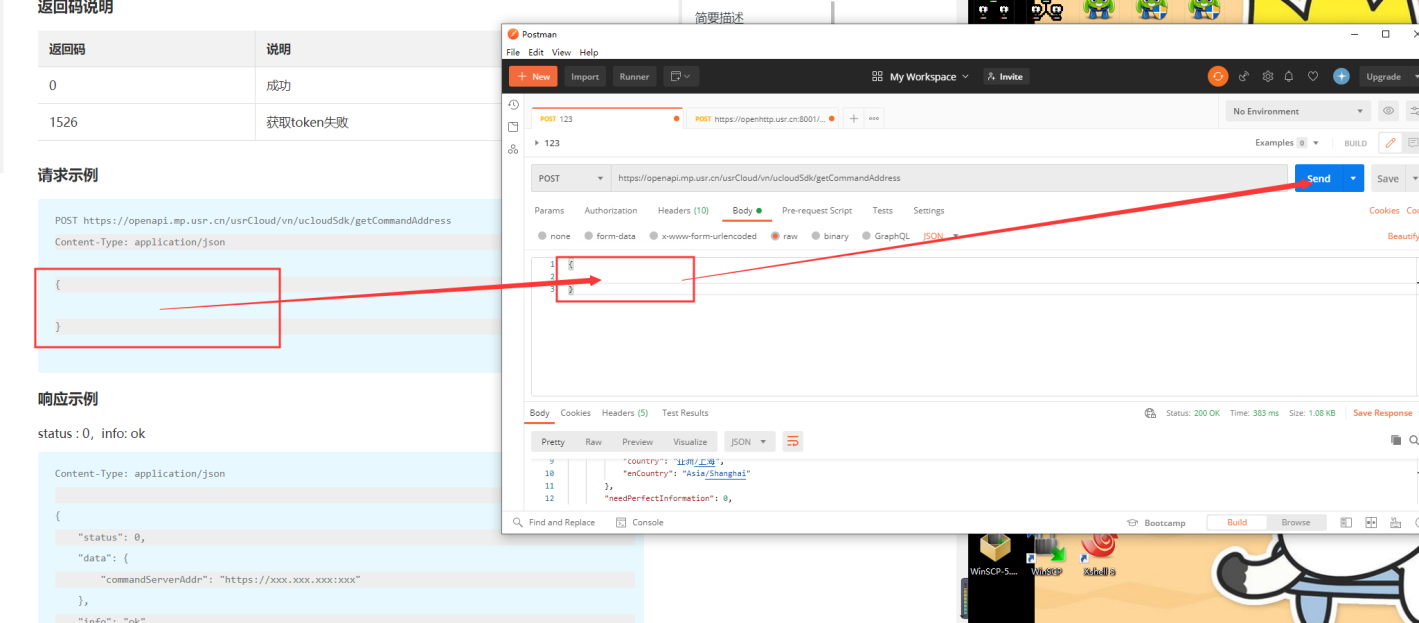Click the Save Response link
The height and width of the screenshot is (623, 1419).
1382,412
